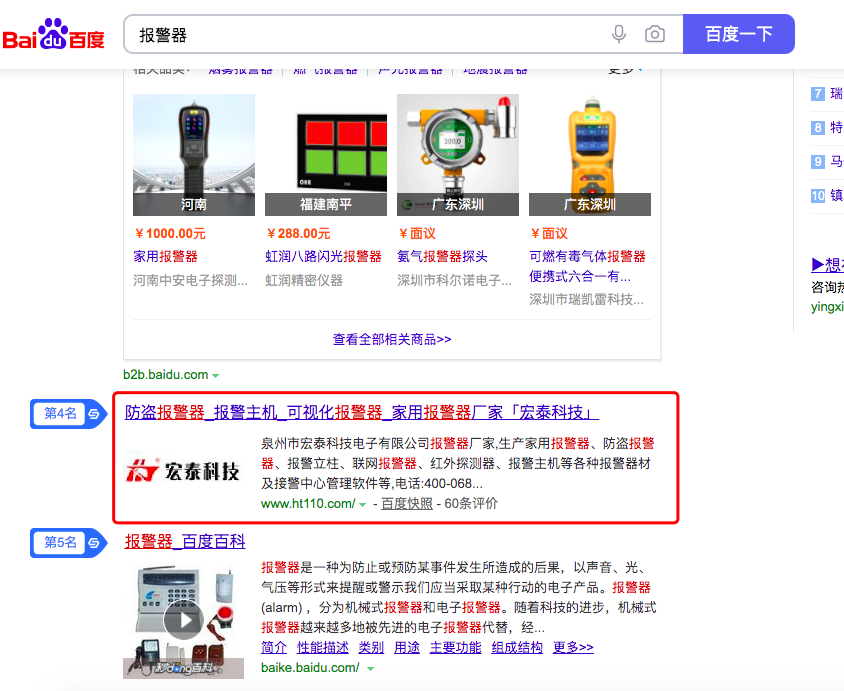Expand the b2b.baidu.com dropdown arrow

point(216,376)
